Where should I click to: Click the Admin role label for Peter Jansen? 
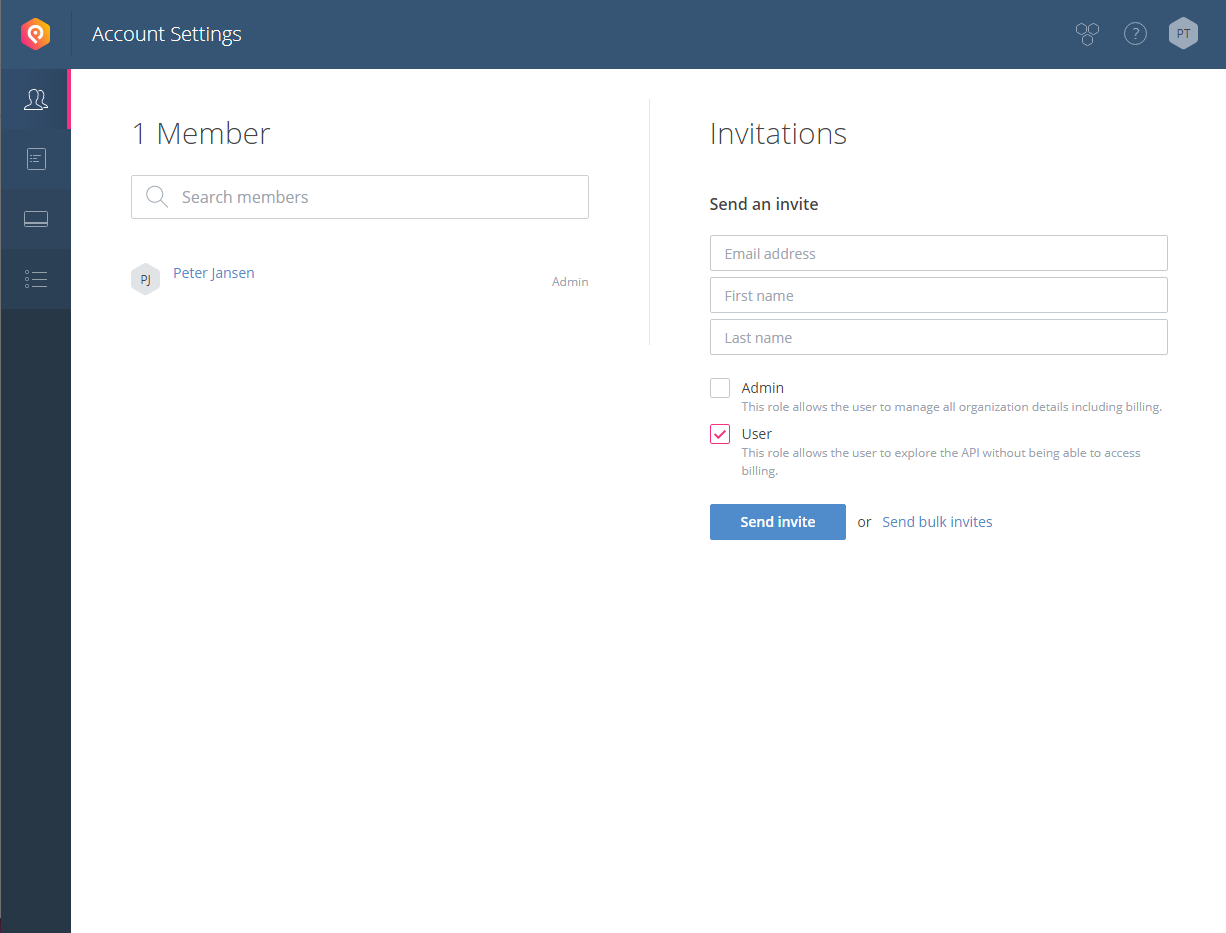click(x=570, y=282)
